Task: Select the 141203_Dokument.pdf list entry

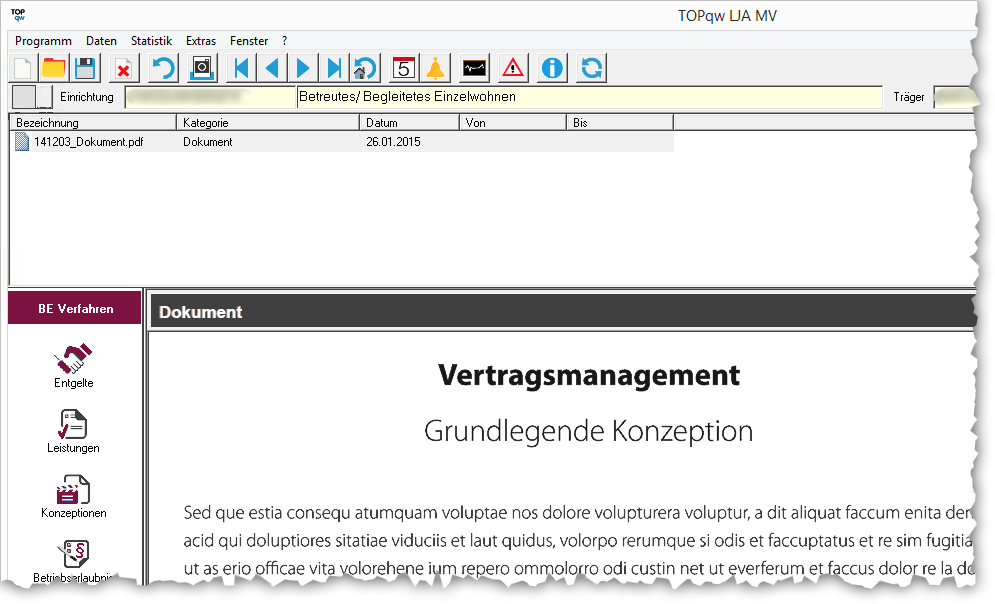Action: (x=88, y=142)
